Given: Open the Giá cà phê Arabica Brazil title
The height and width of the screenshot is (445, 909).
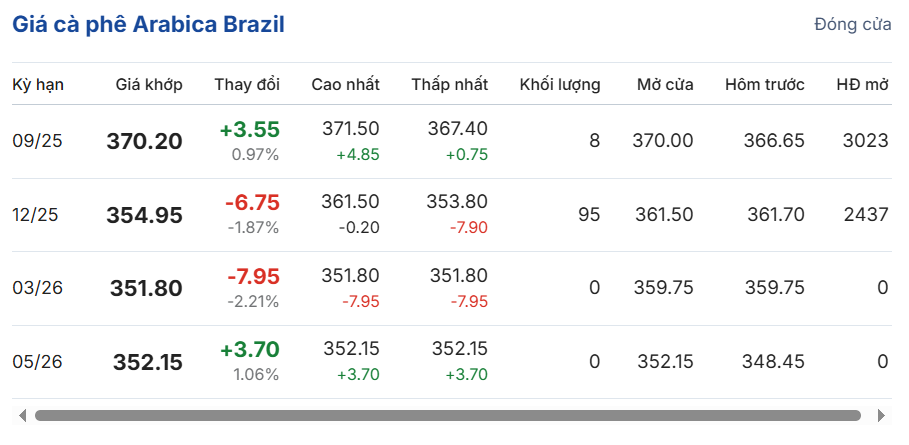Looking at the screenshot, I should click(x=148, y=25).
